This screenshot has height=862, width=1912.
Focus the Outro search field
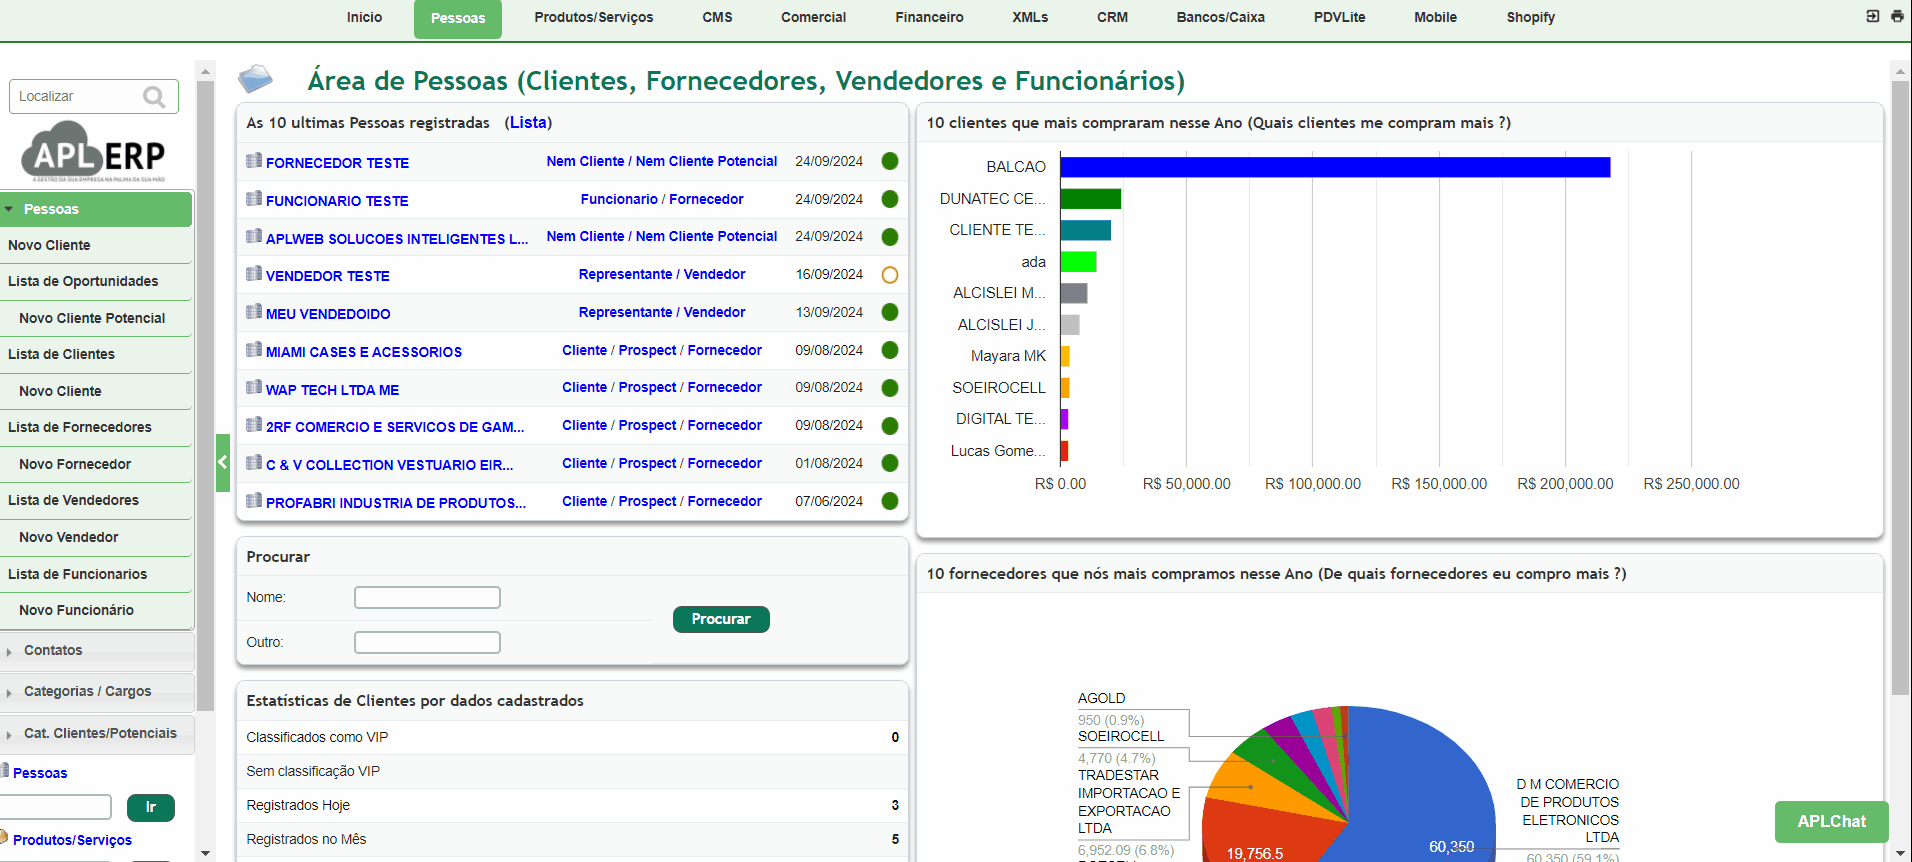click(x=427, y=642)
